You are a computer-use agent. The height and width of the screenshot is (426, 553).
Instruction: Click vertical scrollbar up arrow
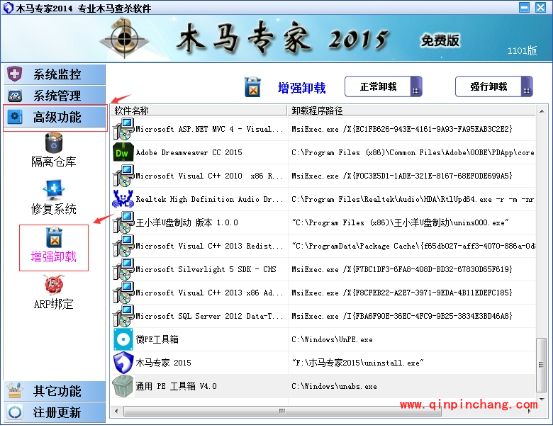tap(541, 111)
